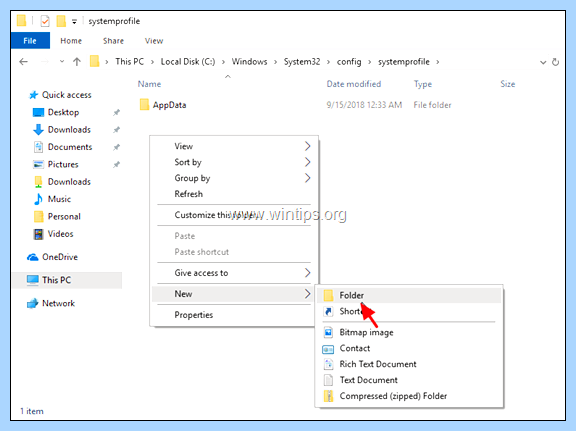Click Local Disk (C:) breadcrumb
576x431 pixels.
tap(188, 62)
